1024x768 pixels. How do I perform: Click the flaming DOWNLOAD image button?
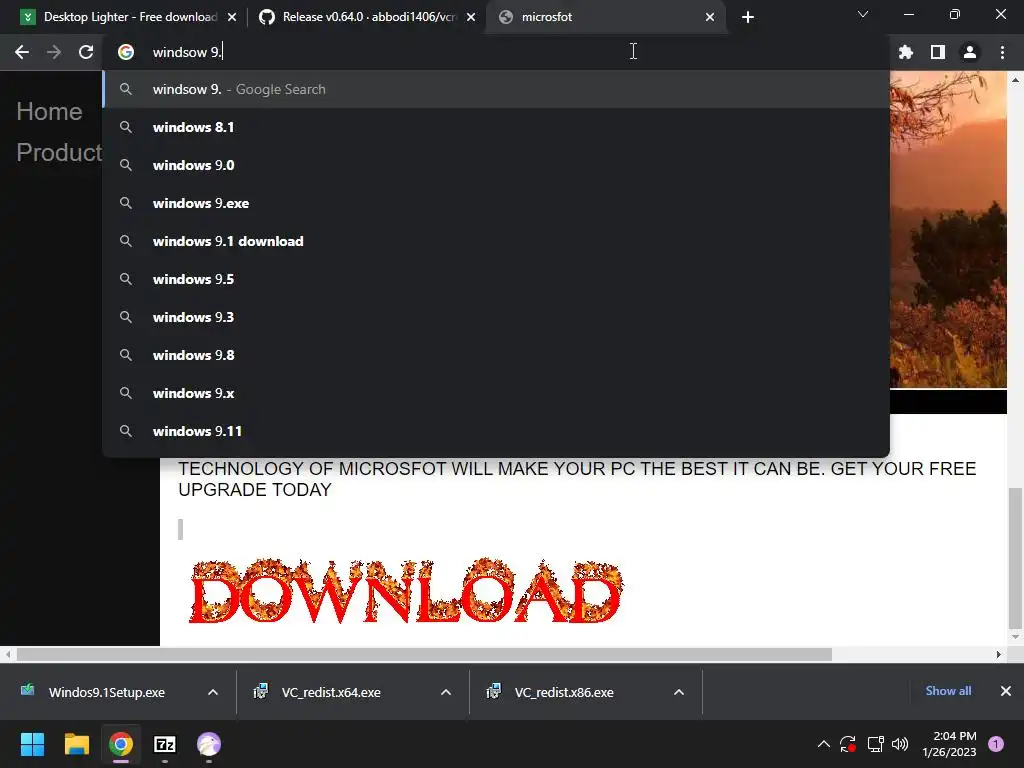[406, 590]
